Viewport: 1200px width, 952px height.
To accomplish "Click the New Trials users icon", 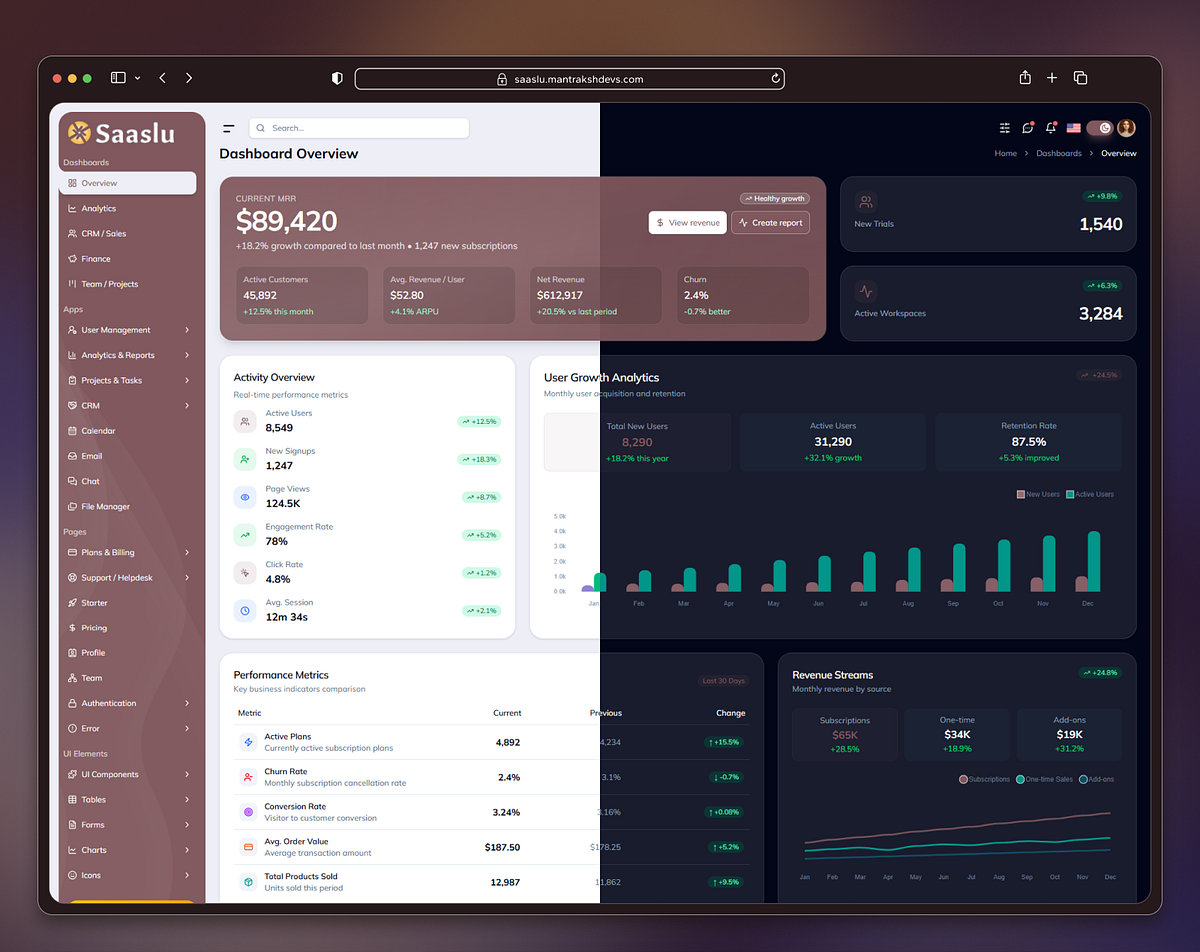I will tap(866, 201).
